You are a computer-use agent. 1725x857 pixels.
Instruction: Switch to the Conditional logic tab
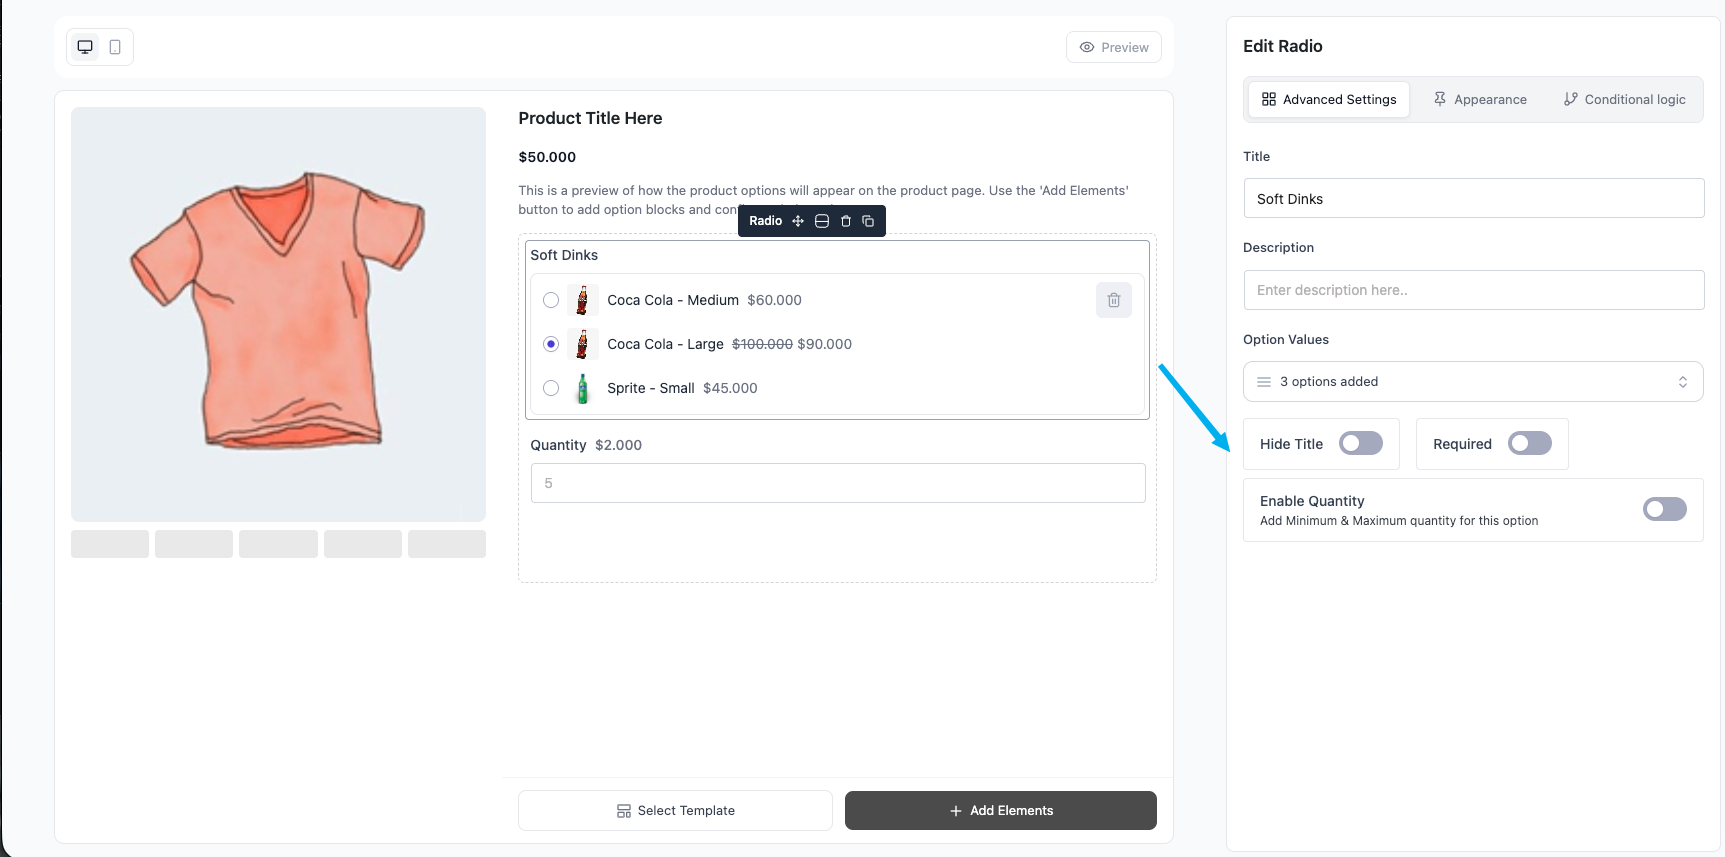click(x=1625, y=99)
